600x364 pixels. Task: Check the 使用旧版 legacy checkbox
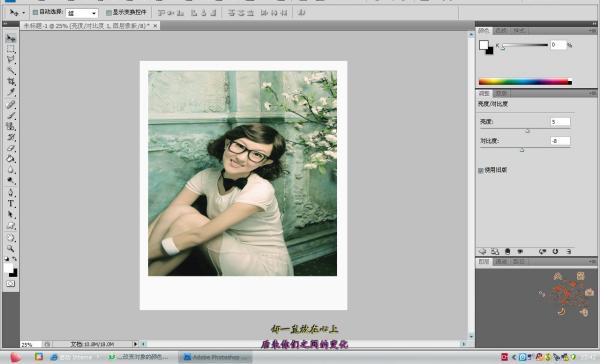click(481, 170)
